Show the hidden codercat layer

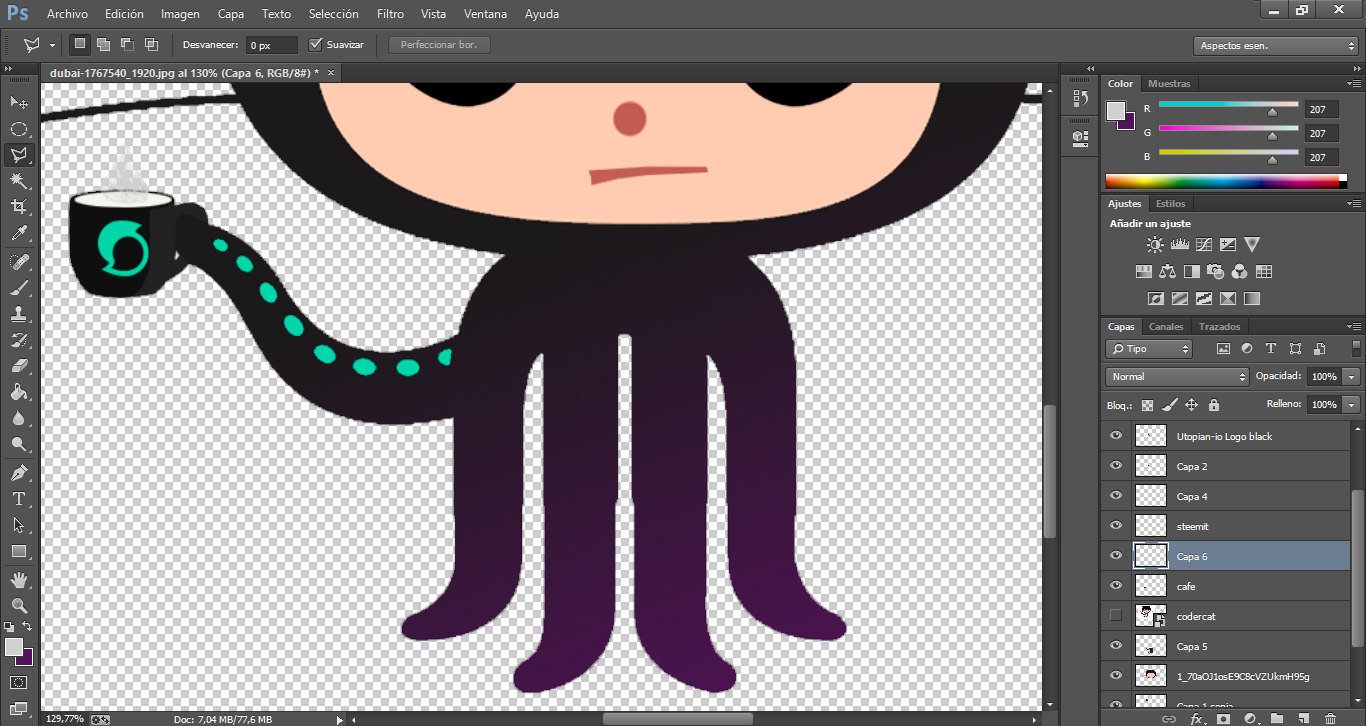[x=1116, y=615]
